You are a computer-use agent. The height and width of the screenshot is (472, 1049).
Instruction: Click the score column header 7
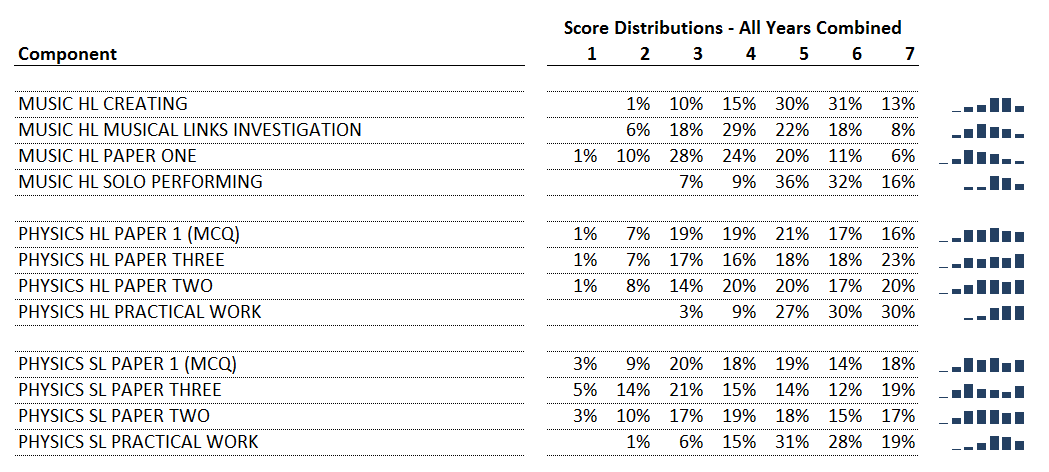[x=909, y=53]
